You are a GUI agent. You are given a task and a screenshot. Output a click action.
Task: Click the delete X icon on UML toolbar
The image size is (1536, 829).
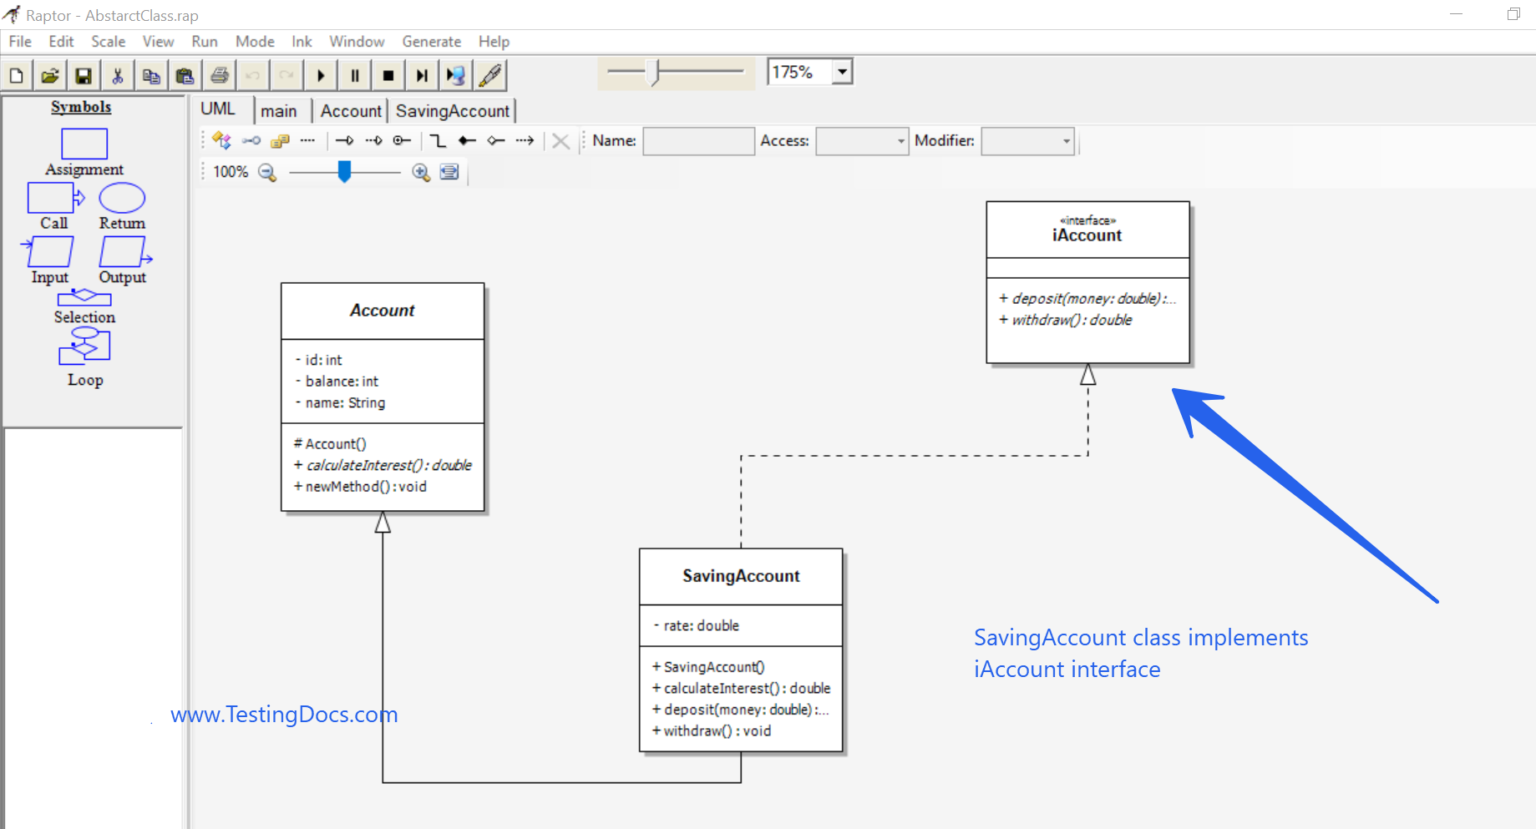(560, 140)
